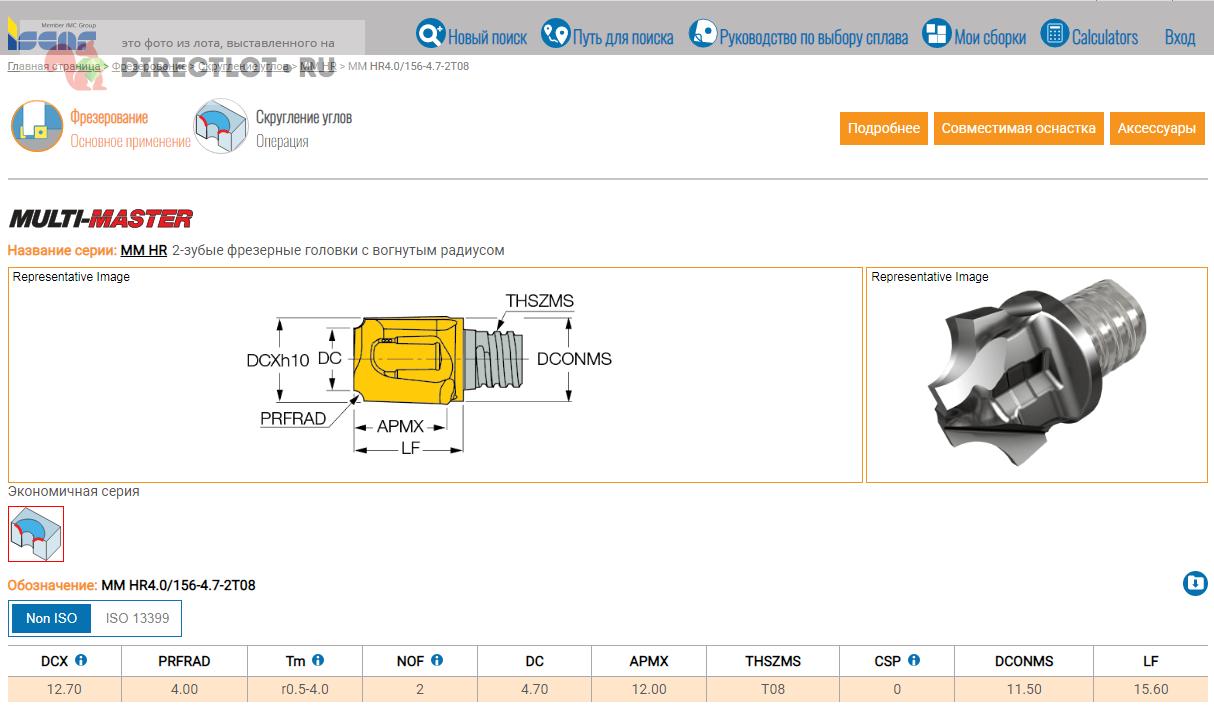Click the designation MM HR4.0/156-4.7-2T08 text
Viewport: 1214px width, 712px height.
(x=178, y=585)
